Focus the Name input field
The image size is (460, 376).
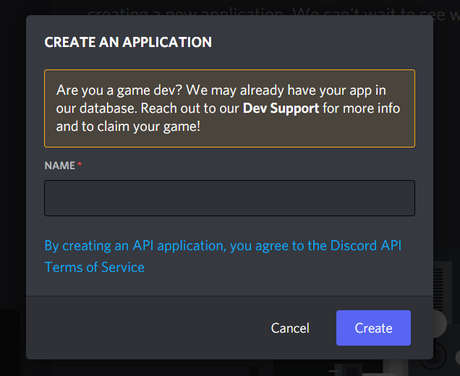pos(229,198)
